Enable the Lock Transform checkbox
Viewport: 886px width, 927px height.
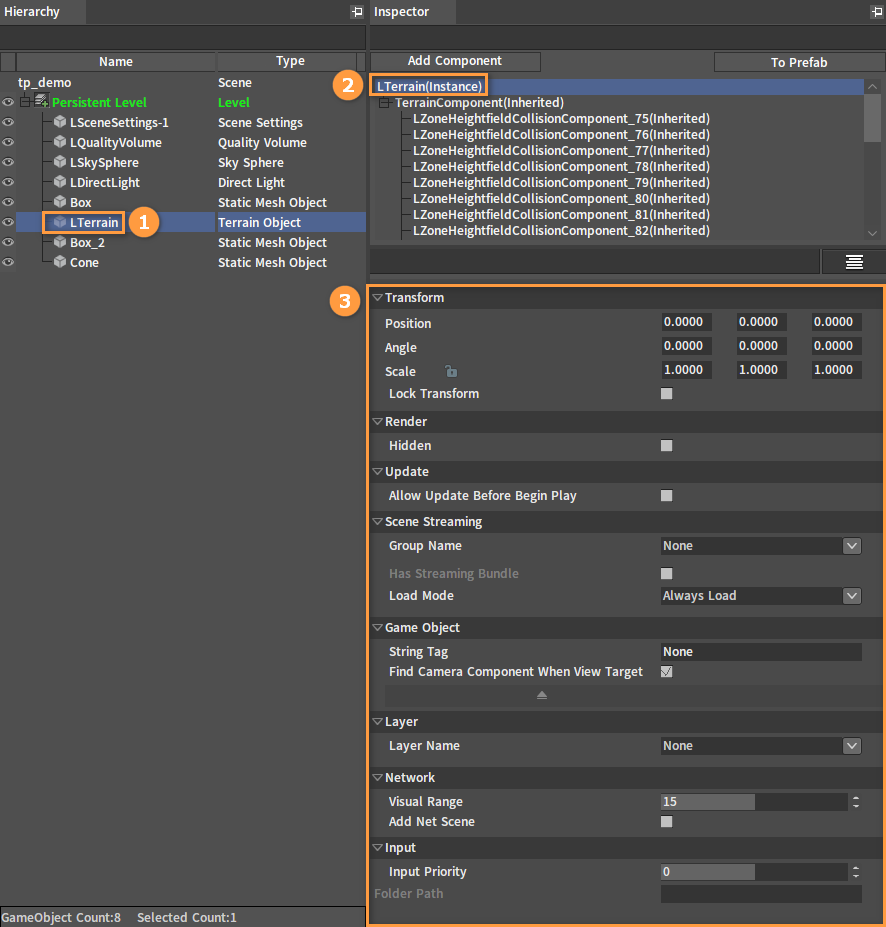[x=667, y=394]
